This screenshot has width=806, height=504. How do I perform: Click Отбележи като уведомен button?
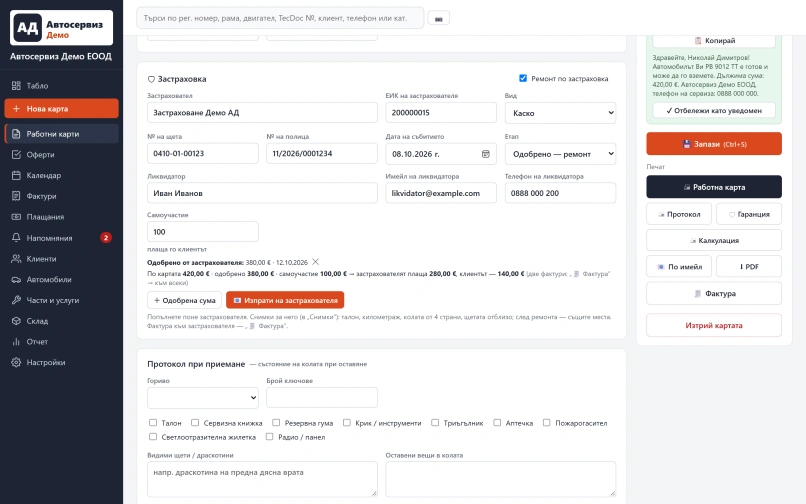[714, 111]
